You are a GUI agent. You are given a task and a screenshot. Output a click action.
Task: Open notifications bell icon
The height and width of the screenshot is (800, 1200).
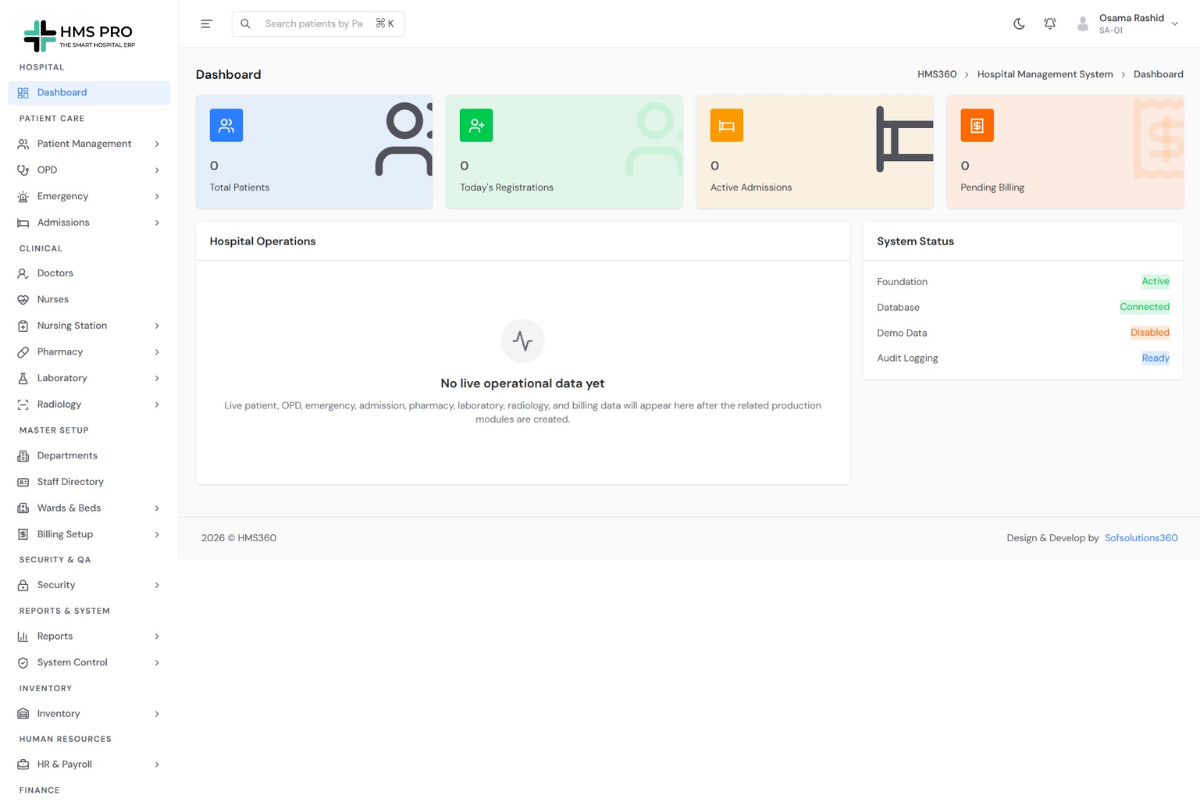1050,24
